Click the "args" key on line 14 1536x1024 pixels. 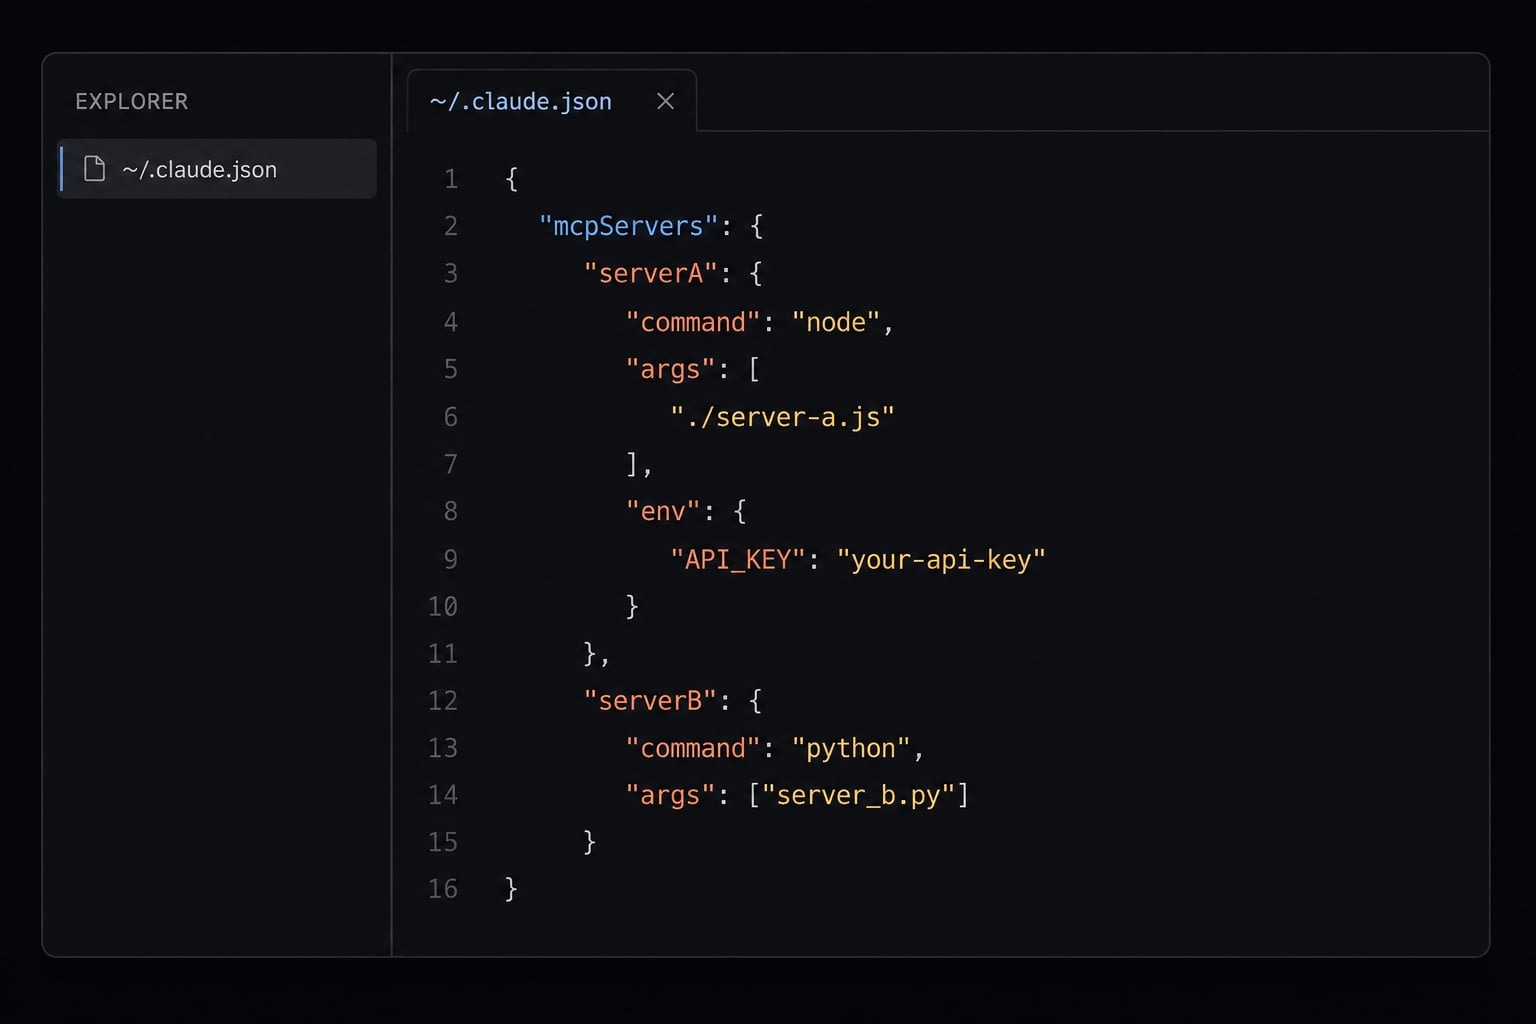(670, 795)
